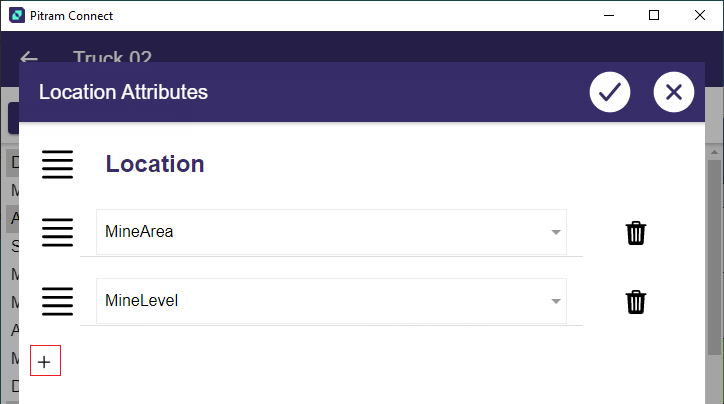
Task: Expand the arrow on the MineLevel dropdown
Action: point(555,301)
